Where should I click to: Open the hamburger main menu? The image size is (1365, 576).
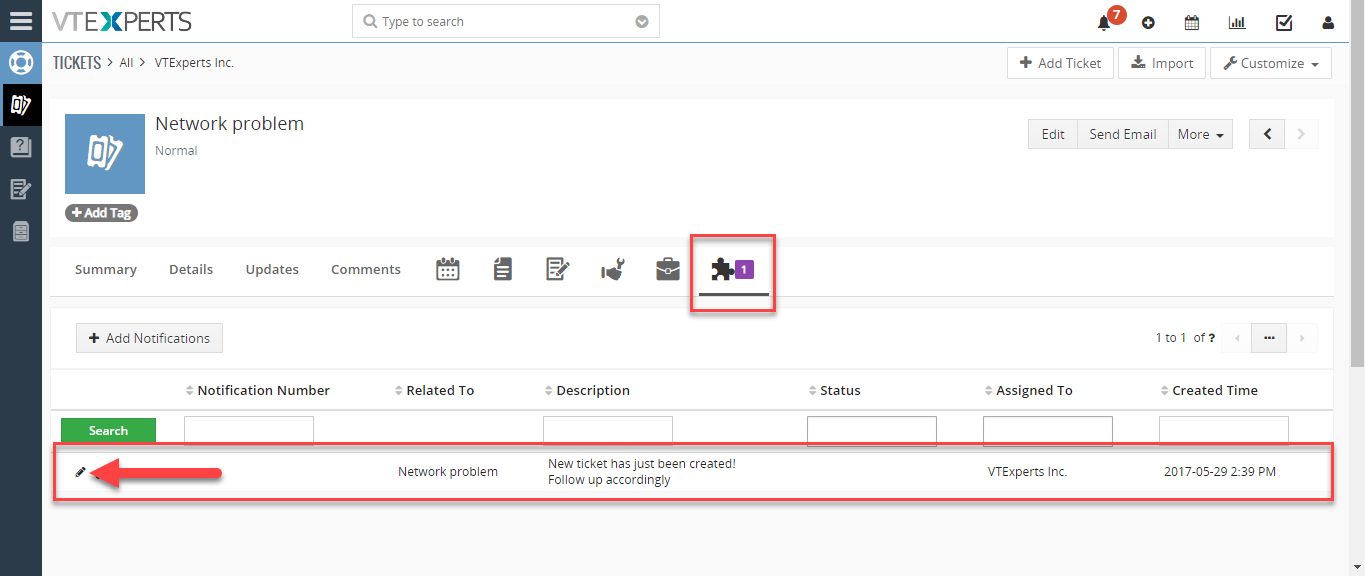21,21
